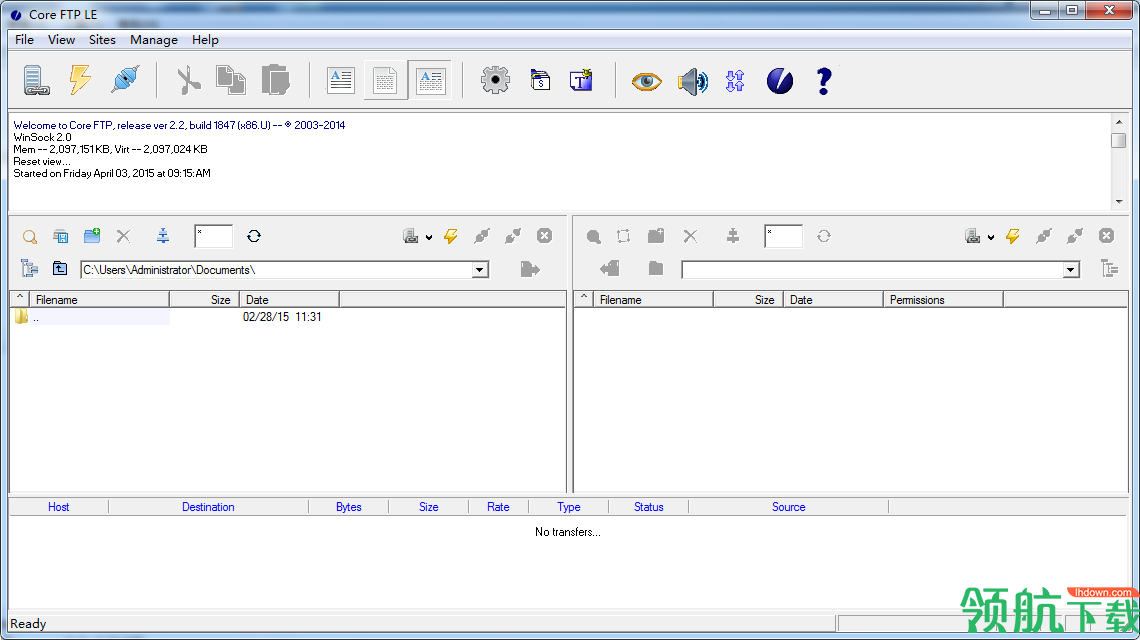Create new folder in local pane
The image size is (1140, 640).
92,236
